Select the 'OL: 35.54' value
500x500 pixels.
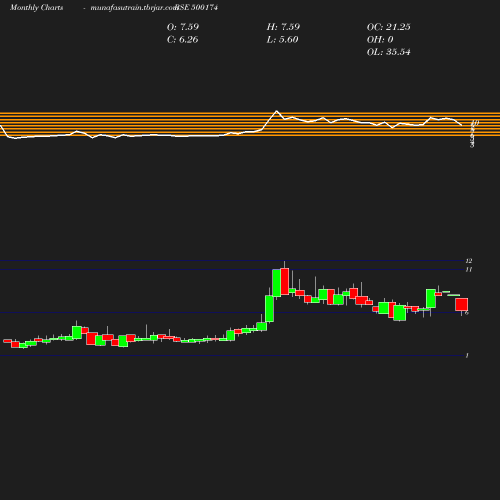point(389,52)
